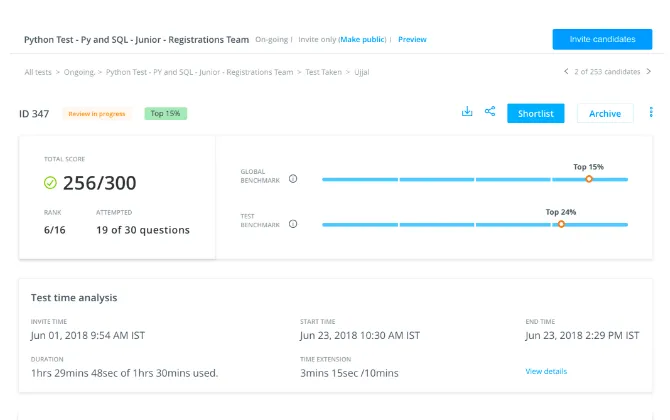Click the Review in progress status badge
The image size is (670, 420).
pyautogui.click(x=99, y=113)
